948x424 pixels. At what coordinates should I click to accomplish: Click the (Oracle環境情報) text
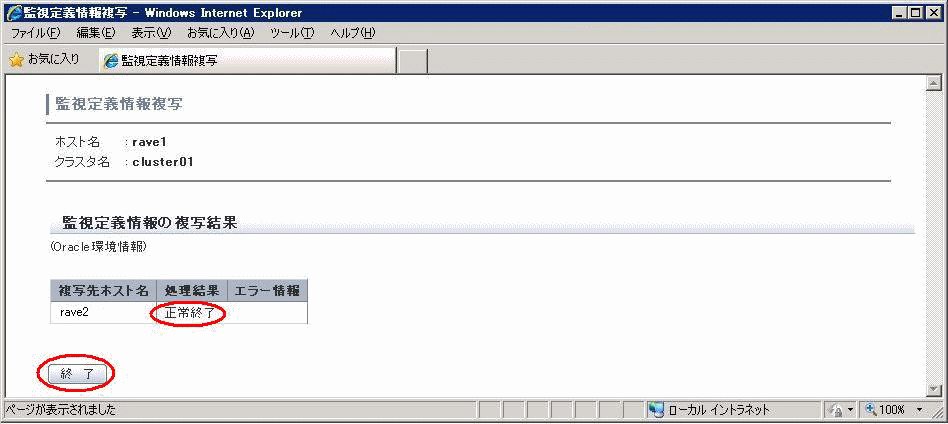(99, 247)
